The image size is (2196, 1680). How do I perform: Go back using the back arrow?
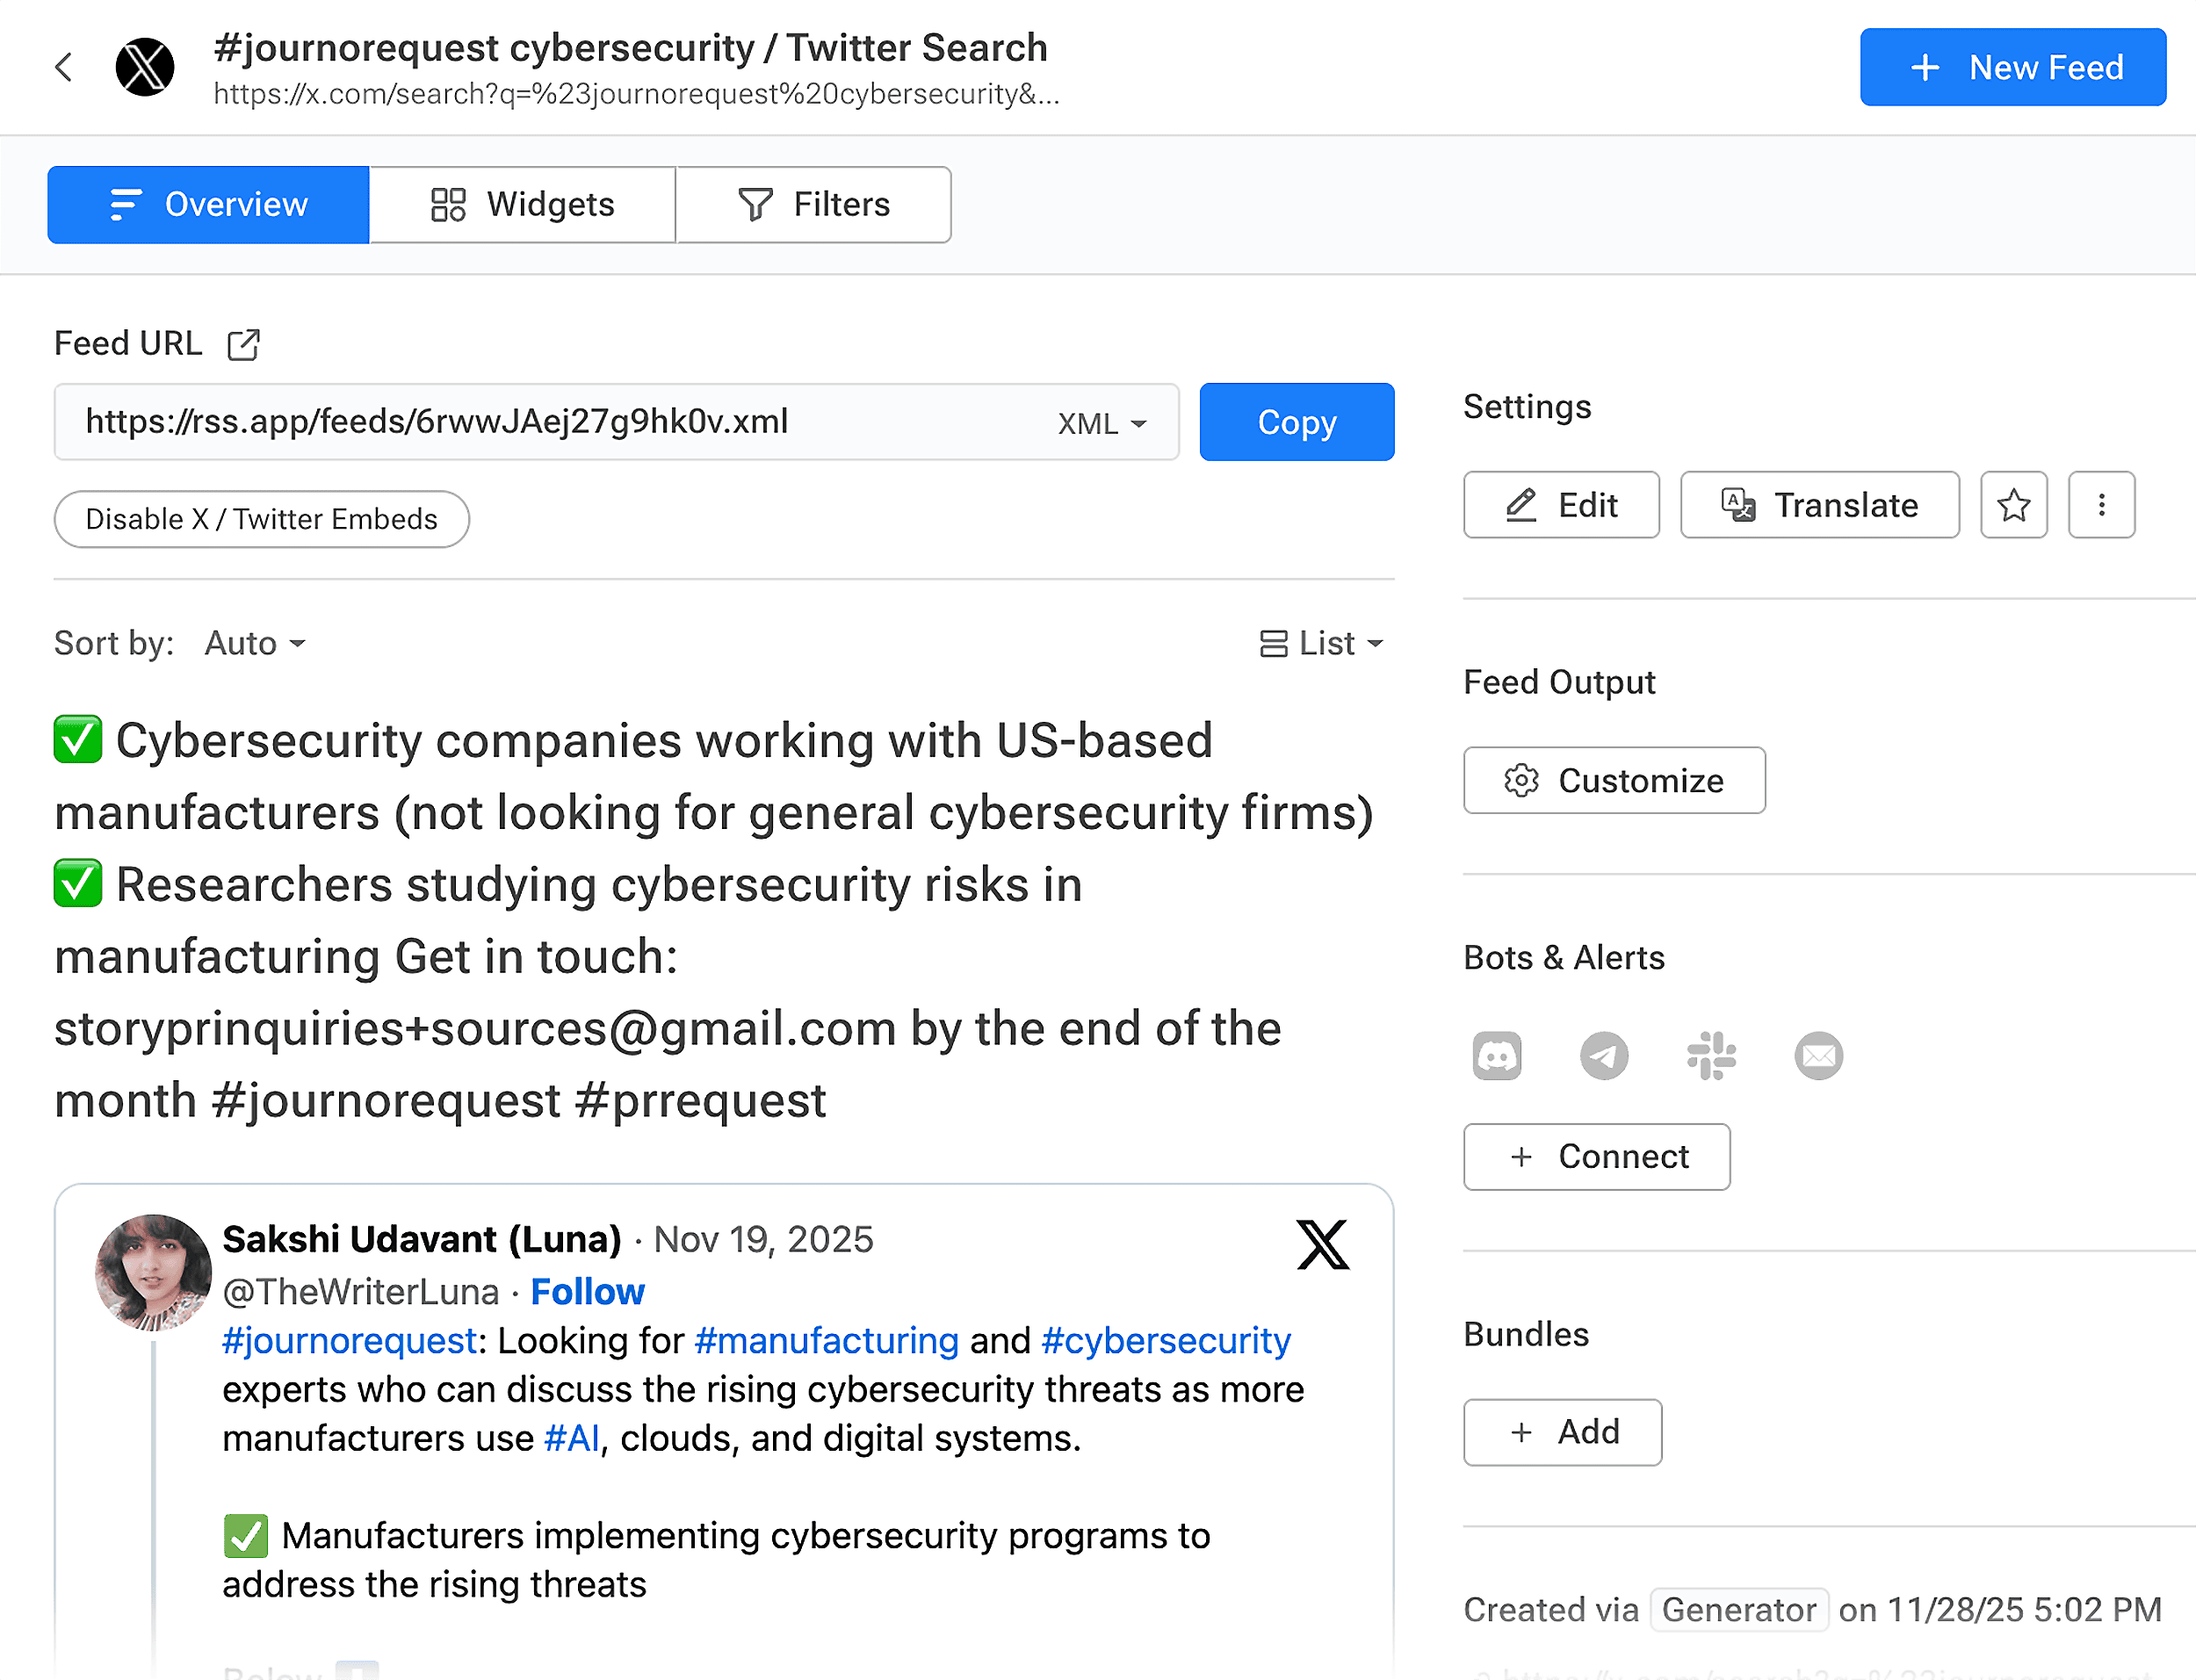click(64, 66)
